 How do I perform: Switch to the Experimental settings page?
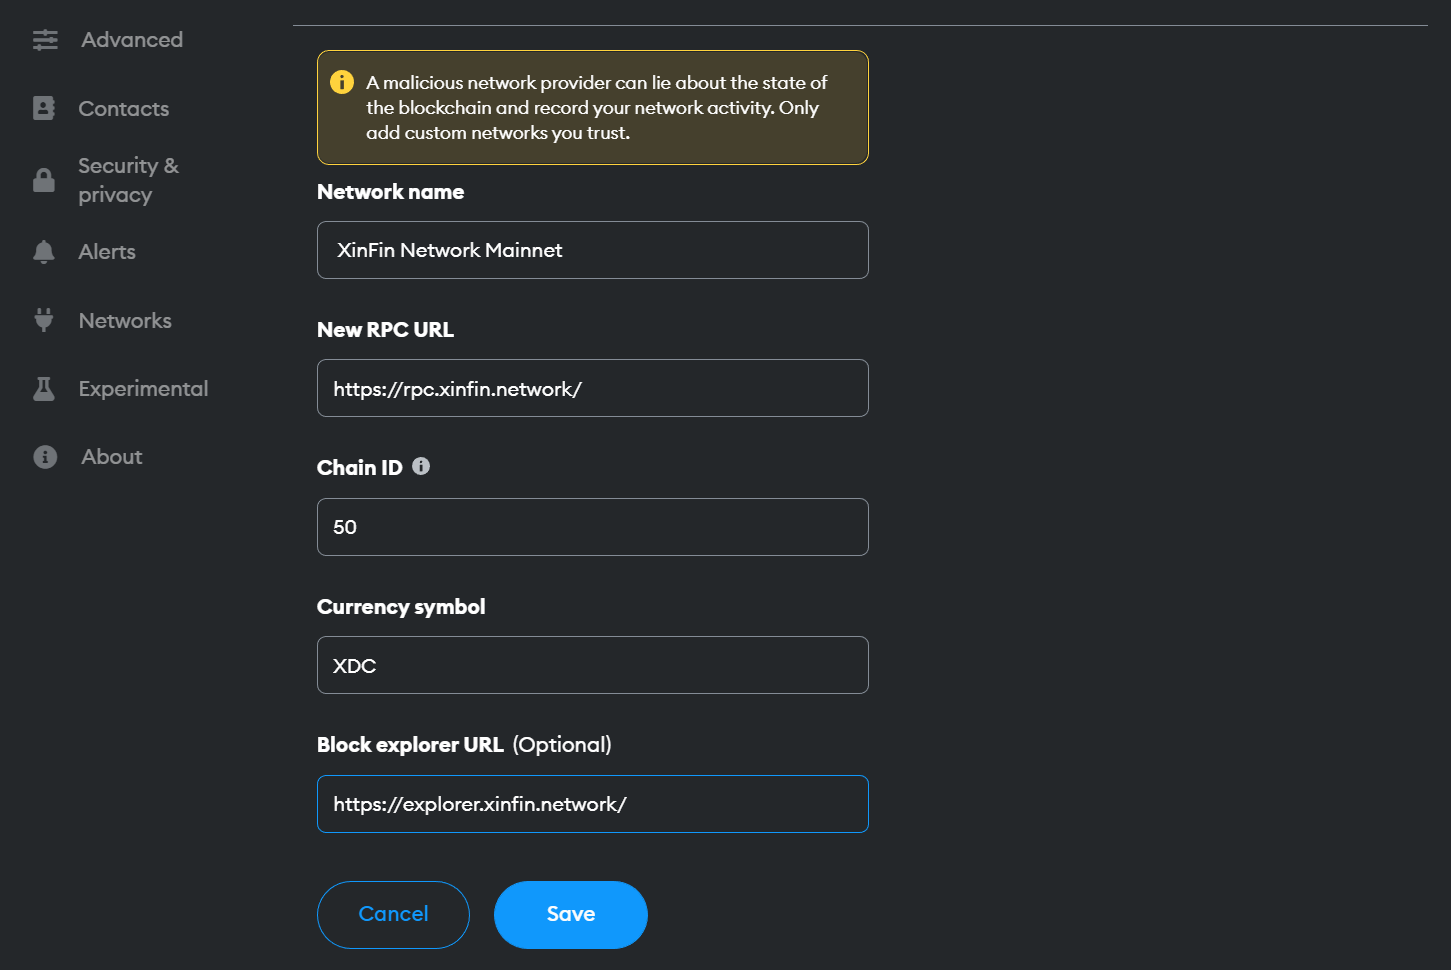pos(143,388)
